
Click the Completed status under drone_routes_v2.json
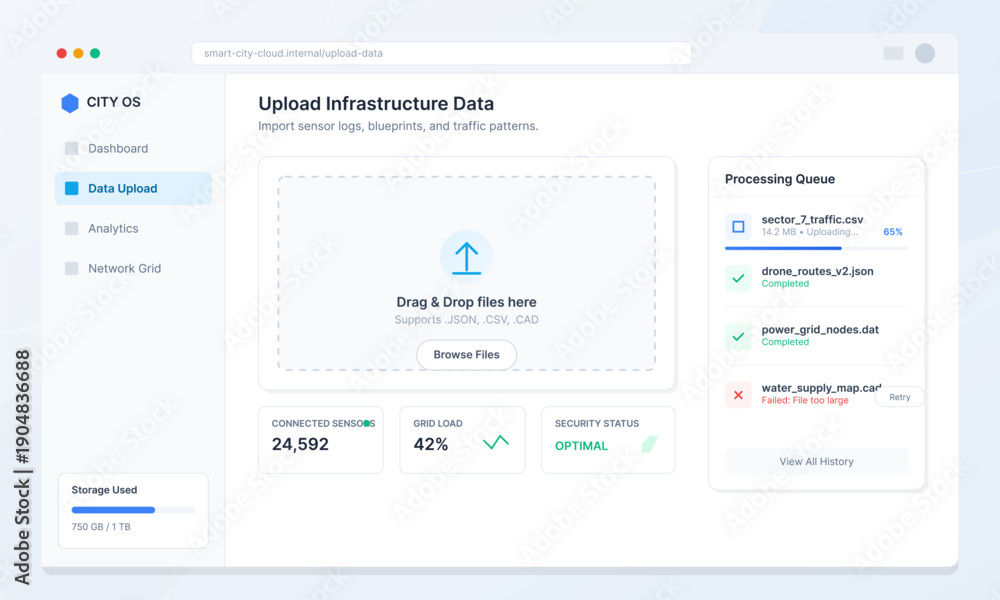(785, 284)
